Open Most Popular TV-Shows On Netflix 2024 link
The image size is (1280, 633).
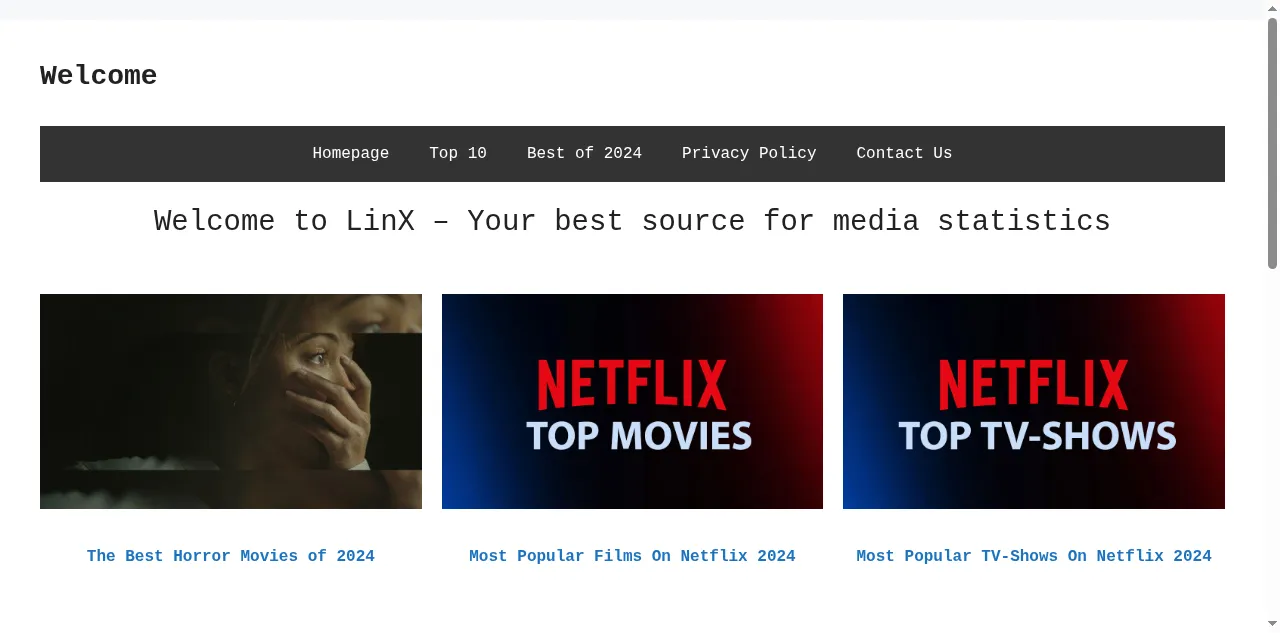pos(1034,556)
